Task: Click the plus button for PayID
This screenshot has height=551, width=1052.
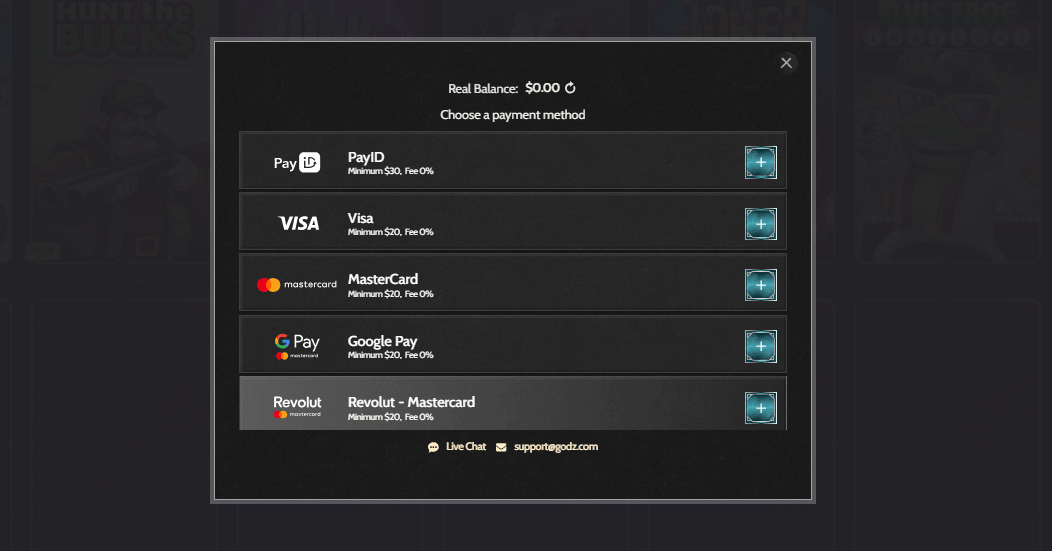Action: (x=761, y=162)
